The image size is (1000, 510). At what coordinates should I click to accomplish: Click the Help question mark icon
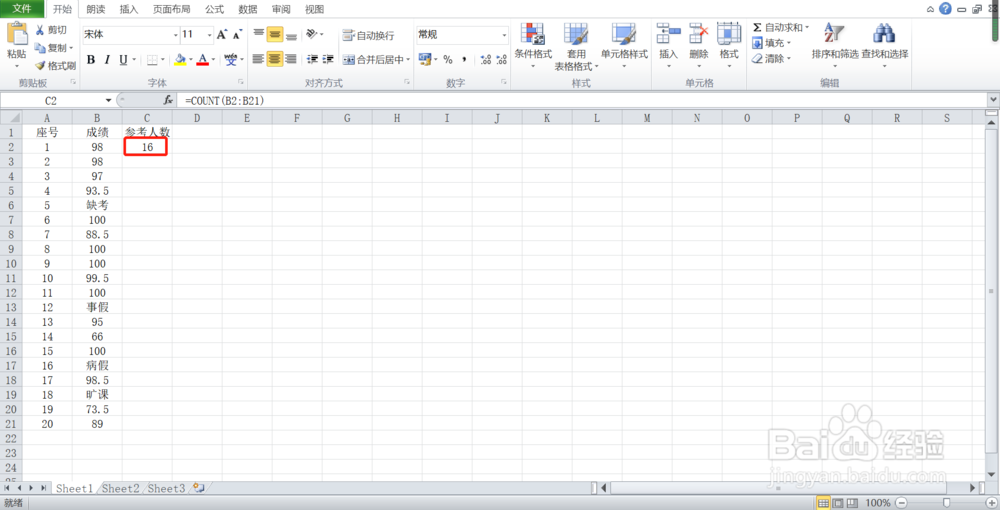945,8
